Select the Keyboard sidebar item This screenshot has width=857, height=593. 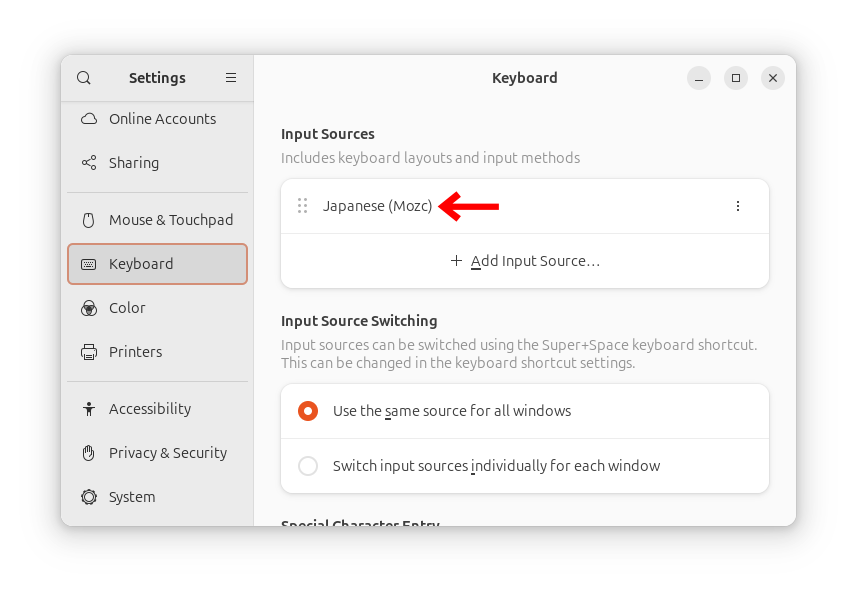point(157,264)
